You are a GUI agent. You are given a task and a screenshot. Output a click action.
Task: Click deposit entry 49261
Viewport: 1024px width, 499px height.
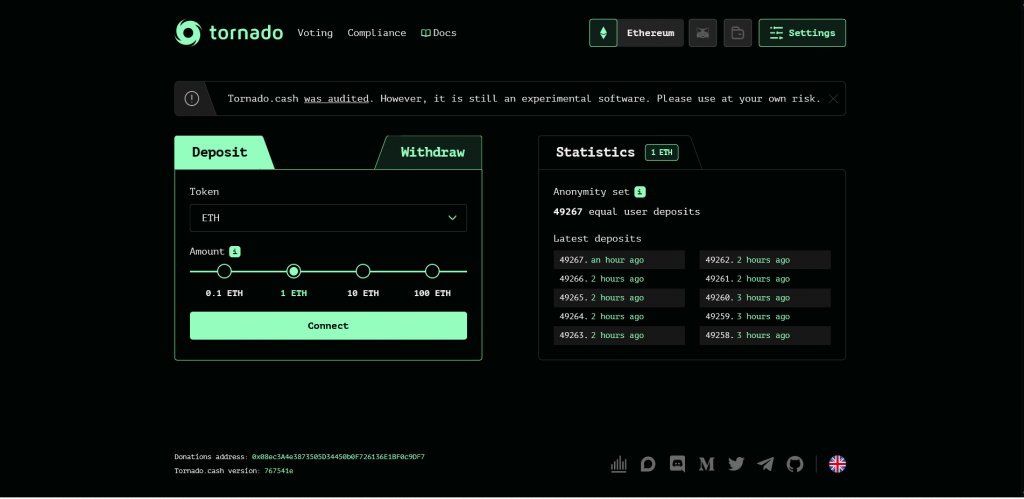pyautogui.click(x=765, y=279)
